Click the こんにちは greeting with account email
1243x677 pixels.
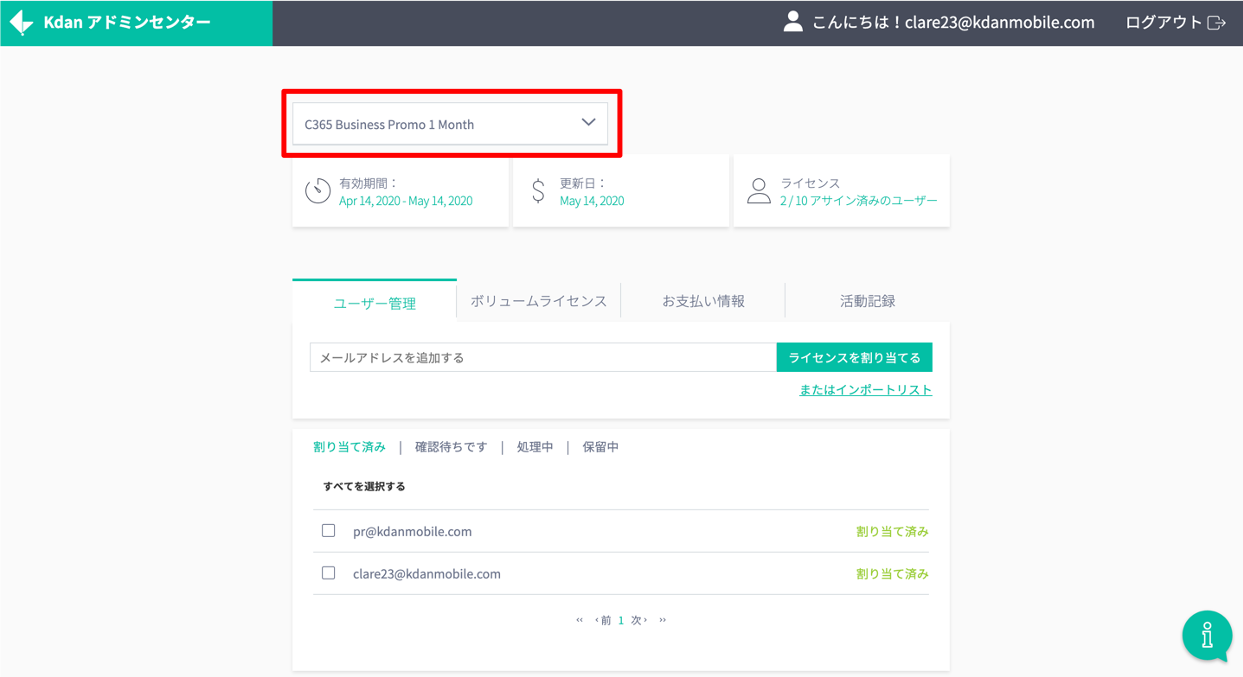tap(953, 22)
